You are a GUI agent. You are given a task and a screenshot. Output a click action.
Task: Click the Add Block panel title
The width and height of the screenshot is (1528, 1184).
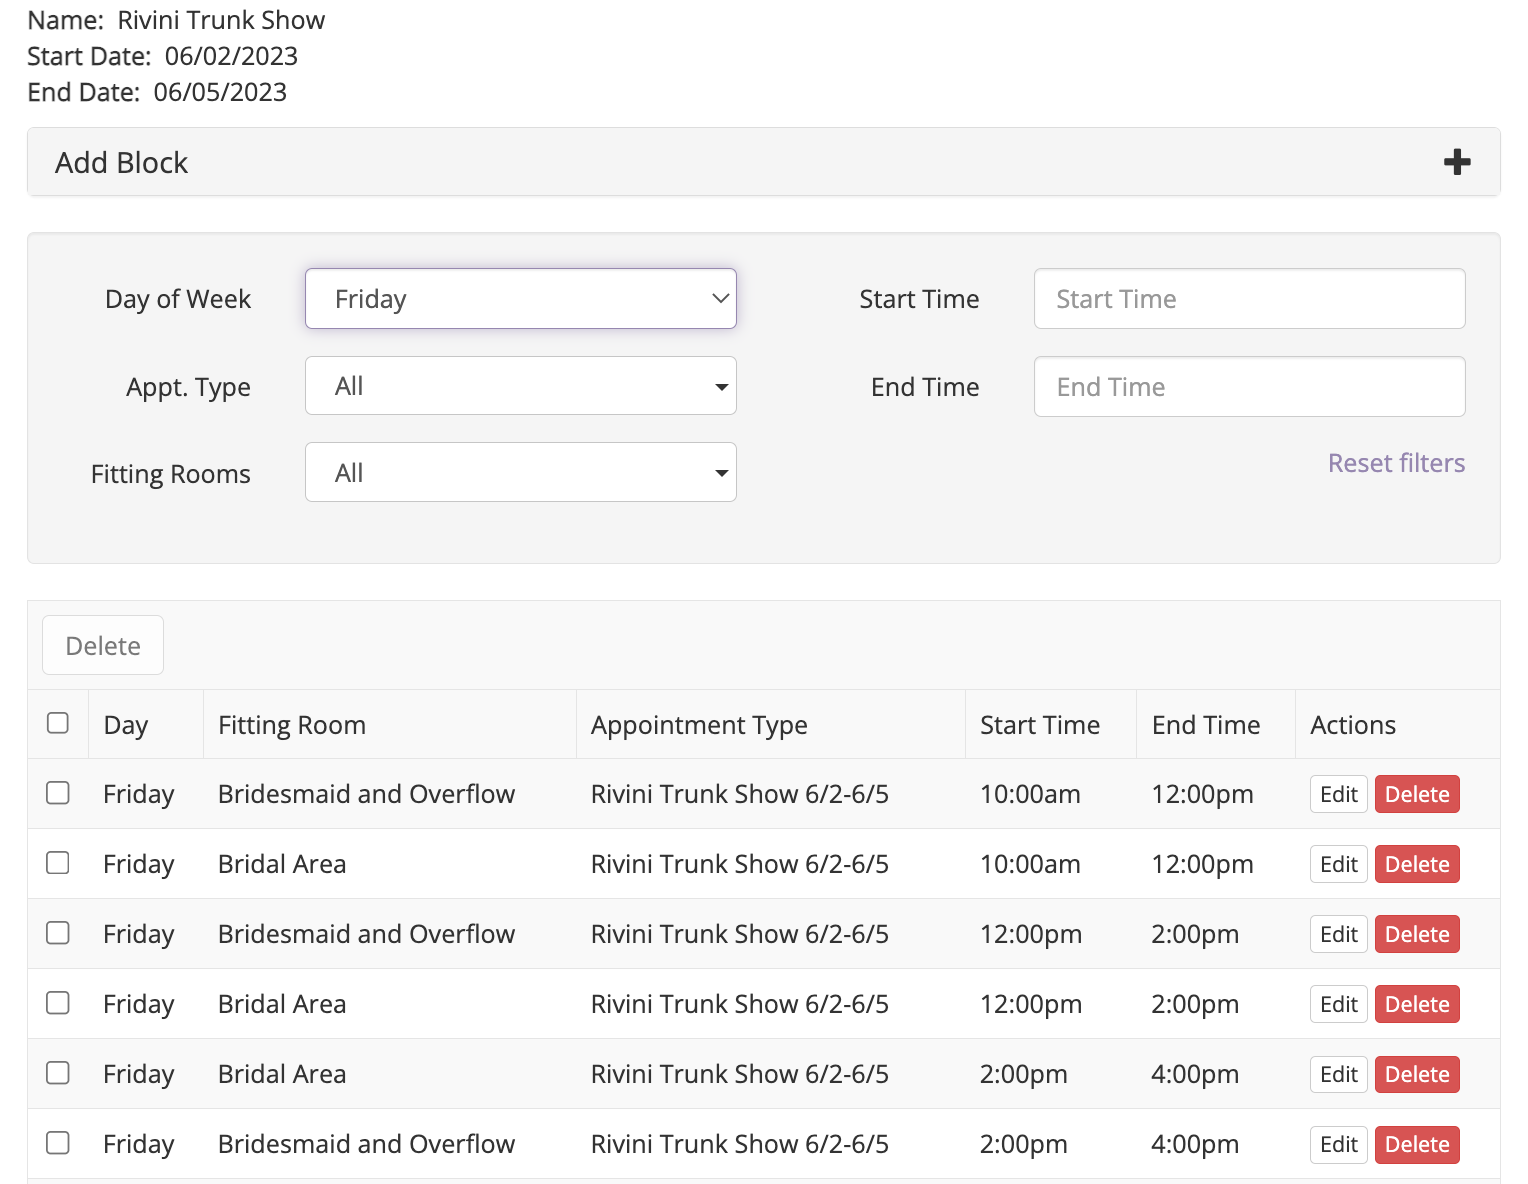[x=121, y=162]
